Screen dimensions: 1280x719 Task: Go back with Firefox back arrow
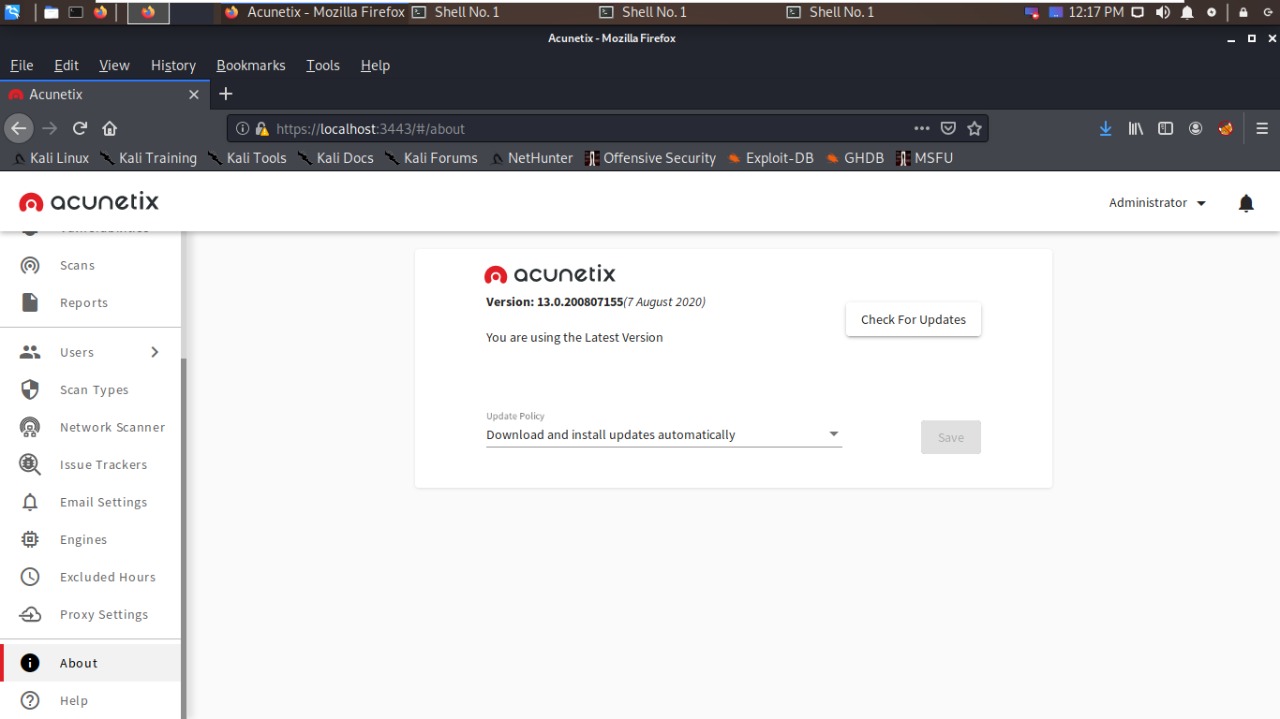[18, 128]
